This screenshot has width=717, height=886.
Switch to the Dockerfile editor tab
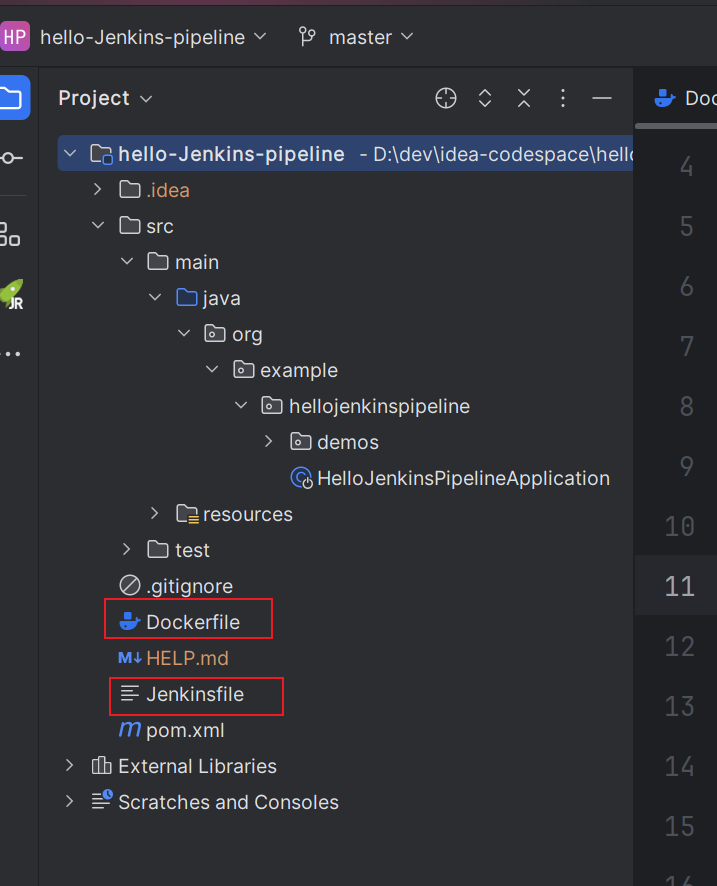[684, 98]
